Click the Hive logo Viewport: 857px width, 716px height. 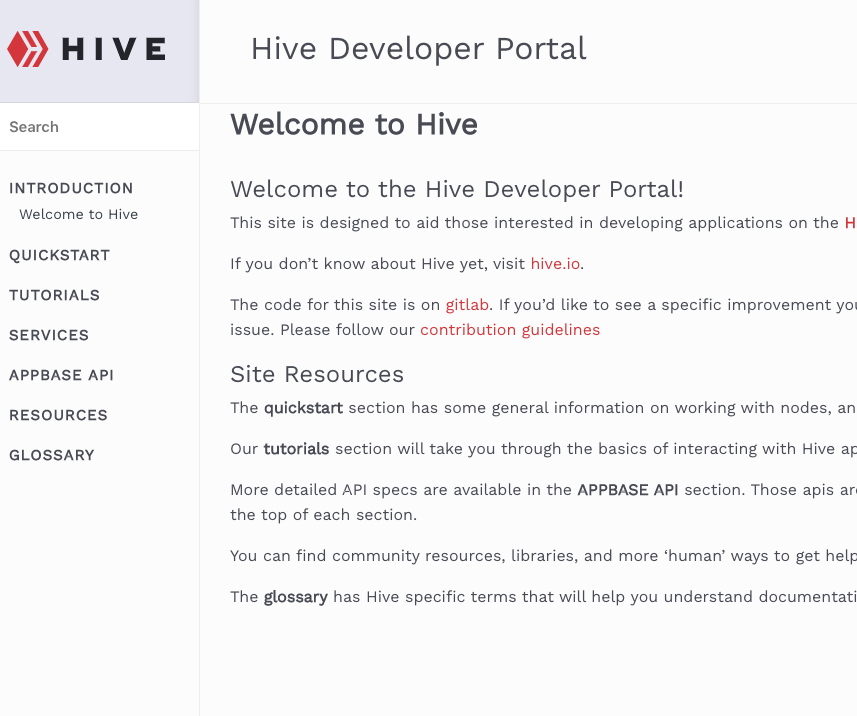pos(86,49)
